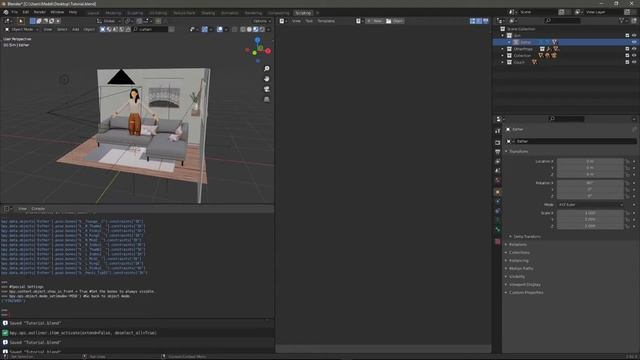
Task: Expand the Delta Transform panel
Action: (x=526, y=237)
